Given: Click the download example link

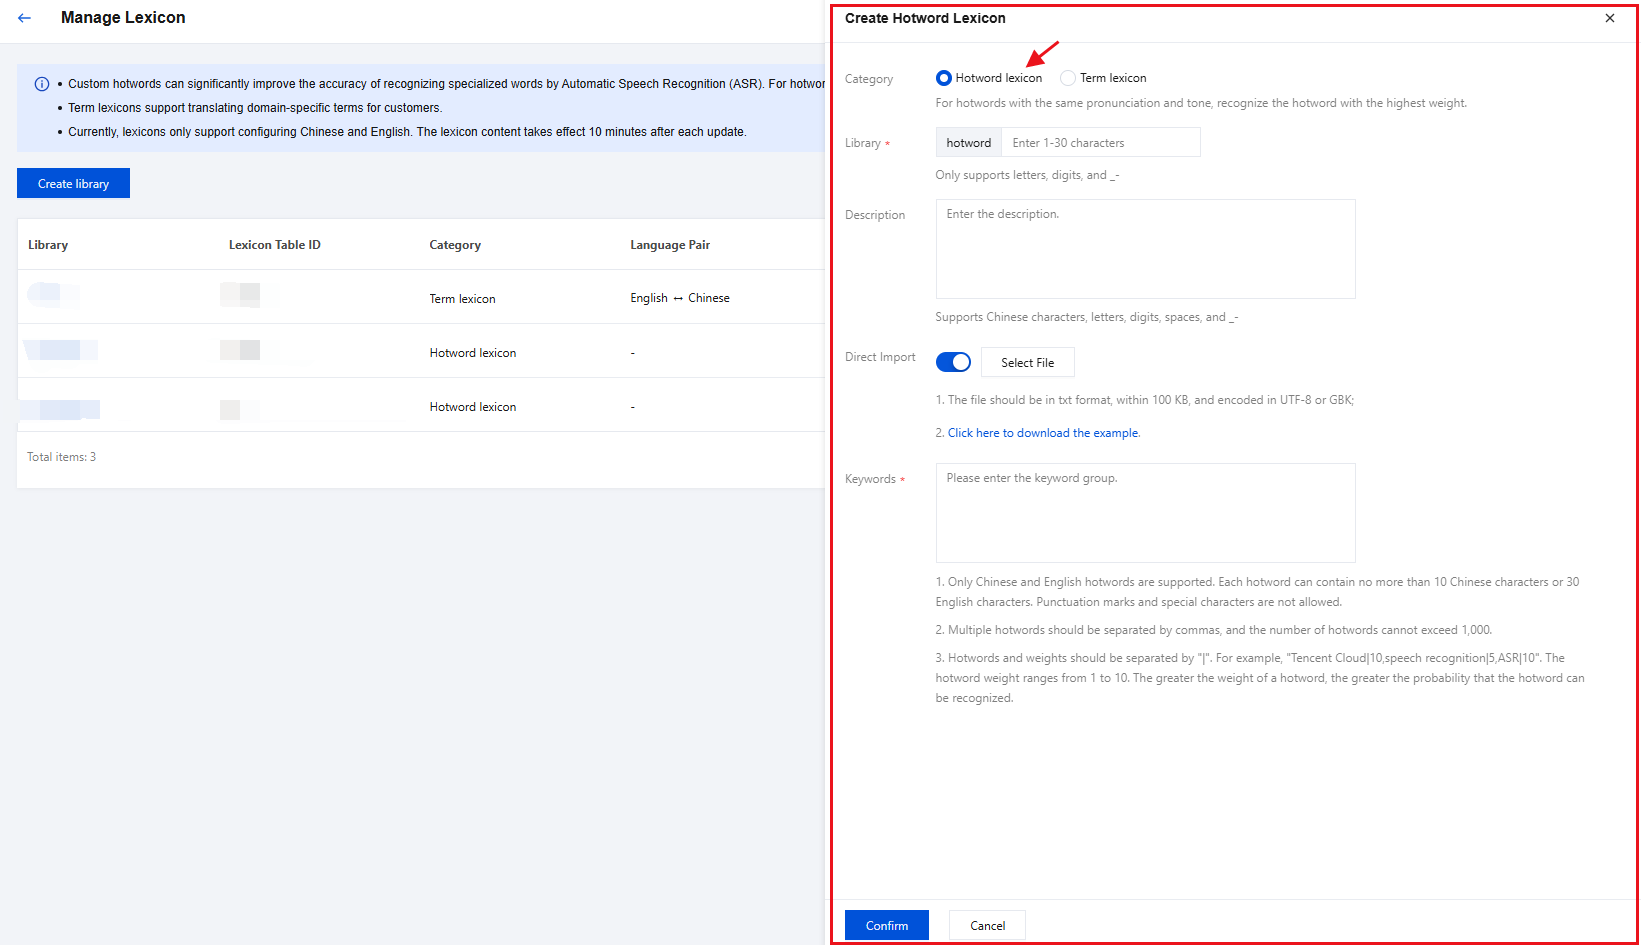Looking at the screenshot, I should point(1043,433).
